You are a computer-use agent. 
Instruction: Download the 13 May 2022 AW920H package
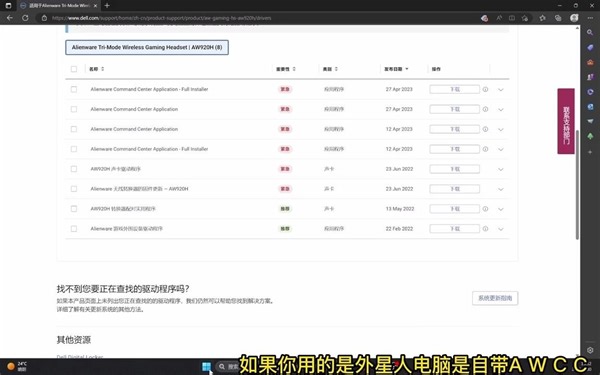click(x=455, y=209)
